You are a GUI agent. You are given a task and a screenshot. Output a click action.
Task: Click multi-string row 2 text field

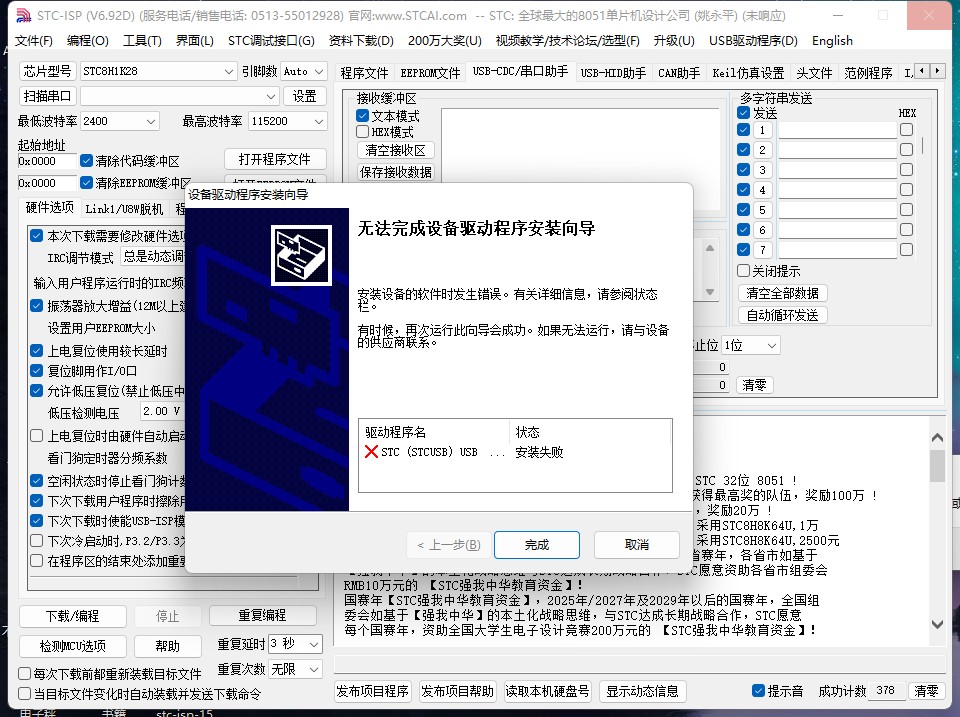838,149
